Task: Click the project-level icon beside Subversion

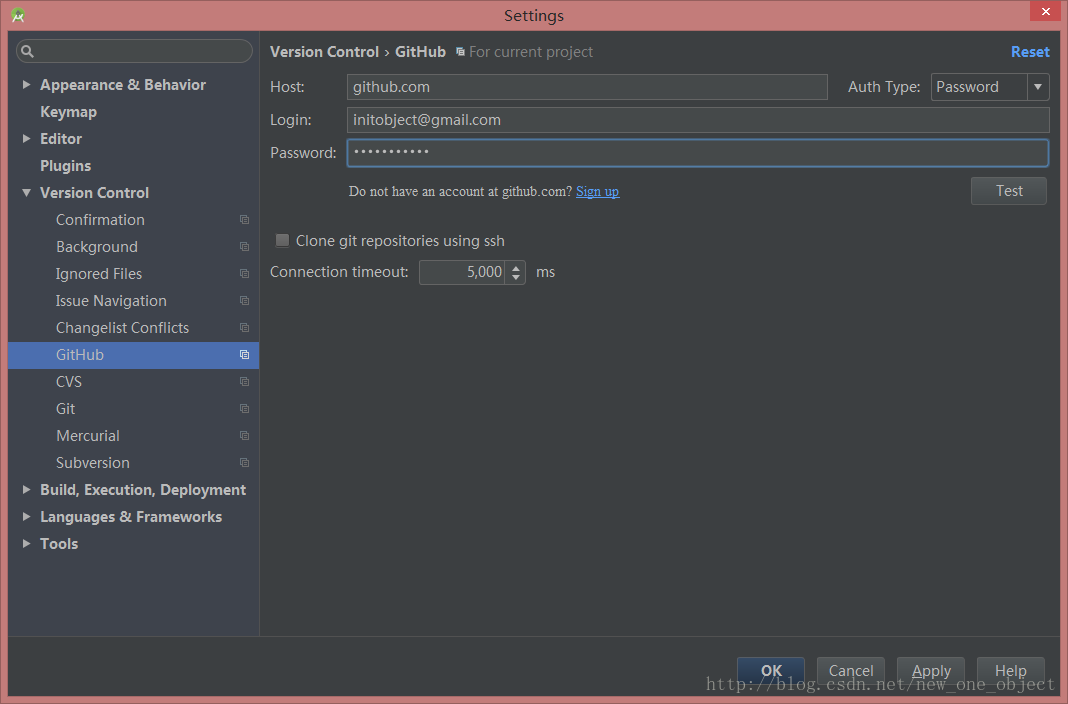Action: coord(244,463)
